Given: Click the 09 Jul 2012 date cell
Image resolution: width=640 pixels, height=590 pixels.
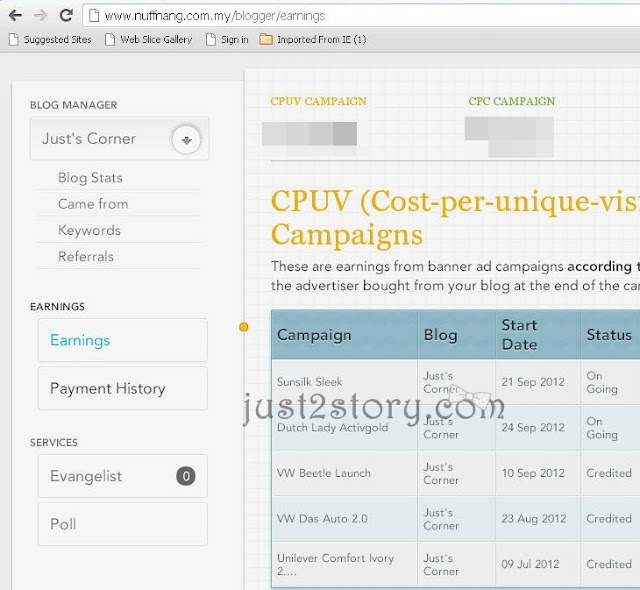Looking at the screenshot, I should click(538, 565).
